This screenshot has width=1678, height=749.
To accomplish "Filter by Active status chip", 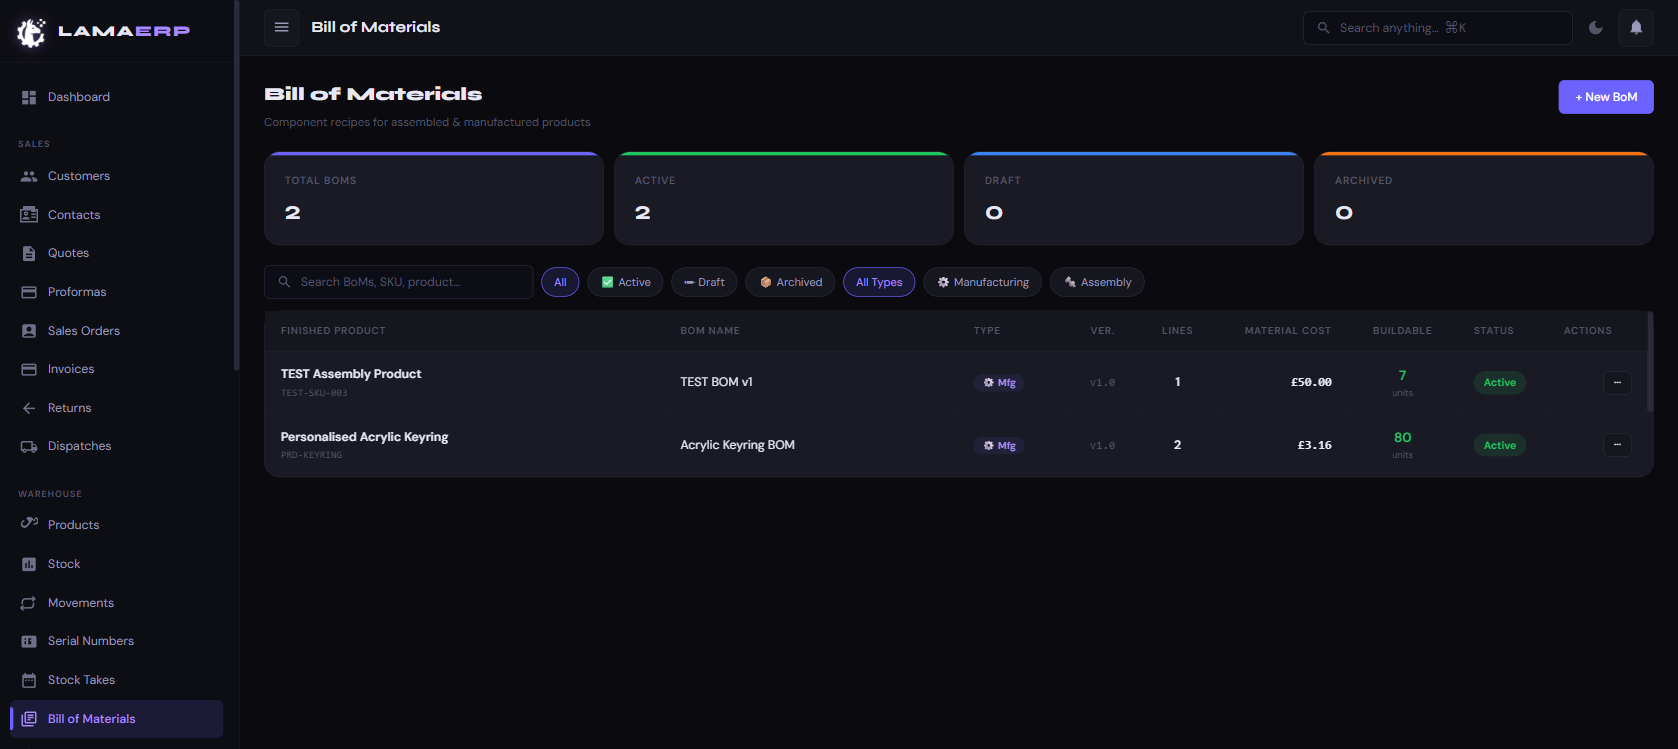I will click(626, 282).
